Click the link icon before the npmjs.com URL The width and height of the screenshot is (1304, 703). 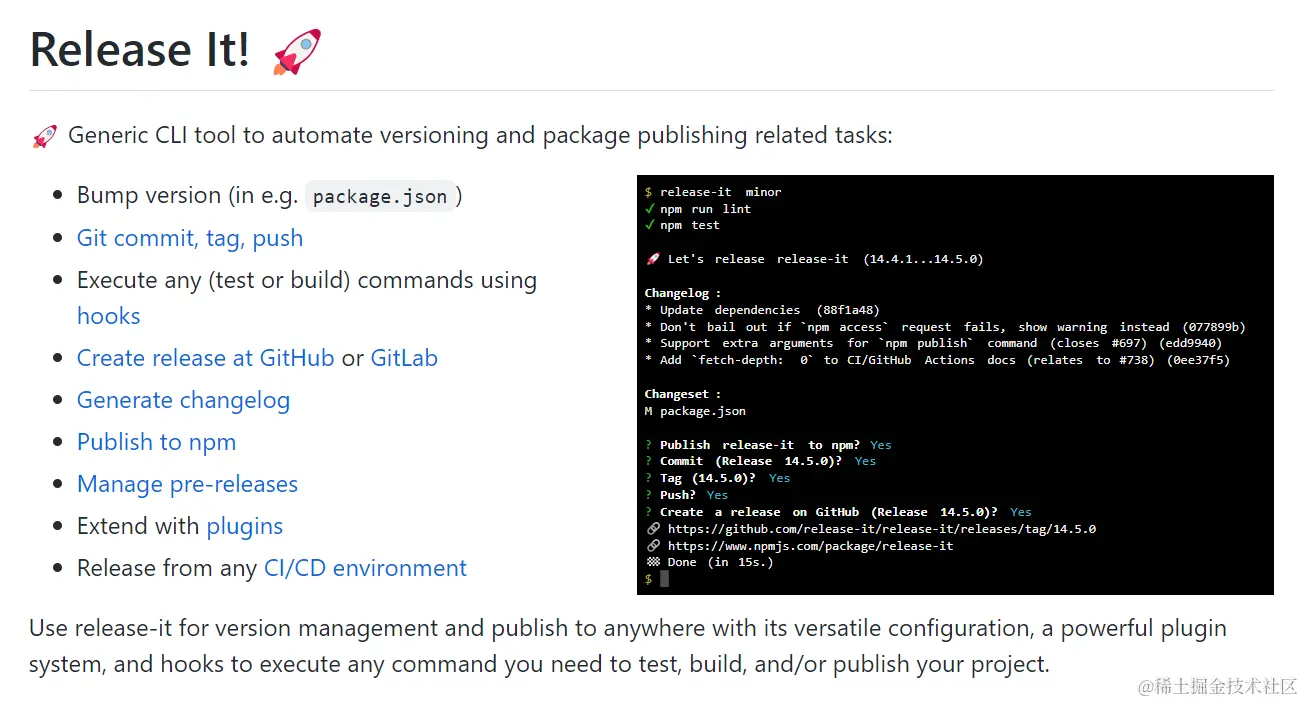click(653, 546)
